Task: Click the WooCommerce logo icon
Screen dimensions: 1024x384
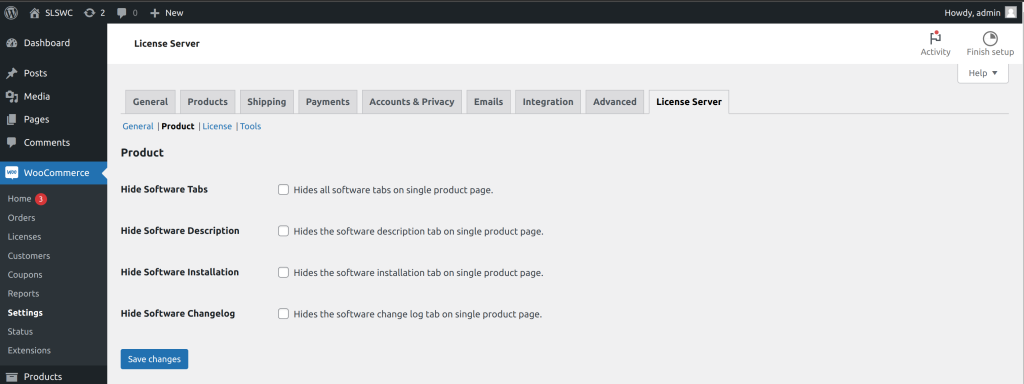Action: [x=12, y=173]
